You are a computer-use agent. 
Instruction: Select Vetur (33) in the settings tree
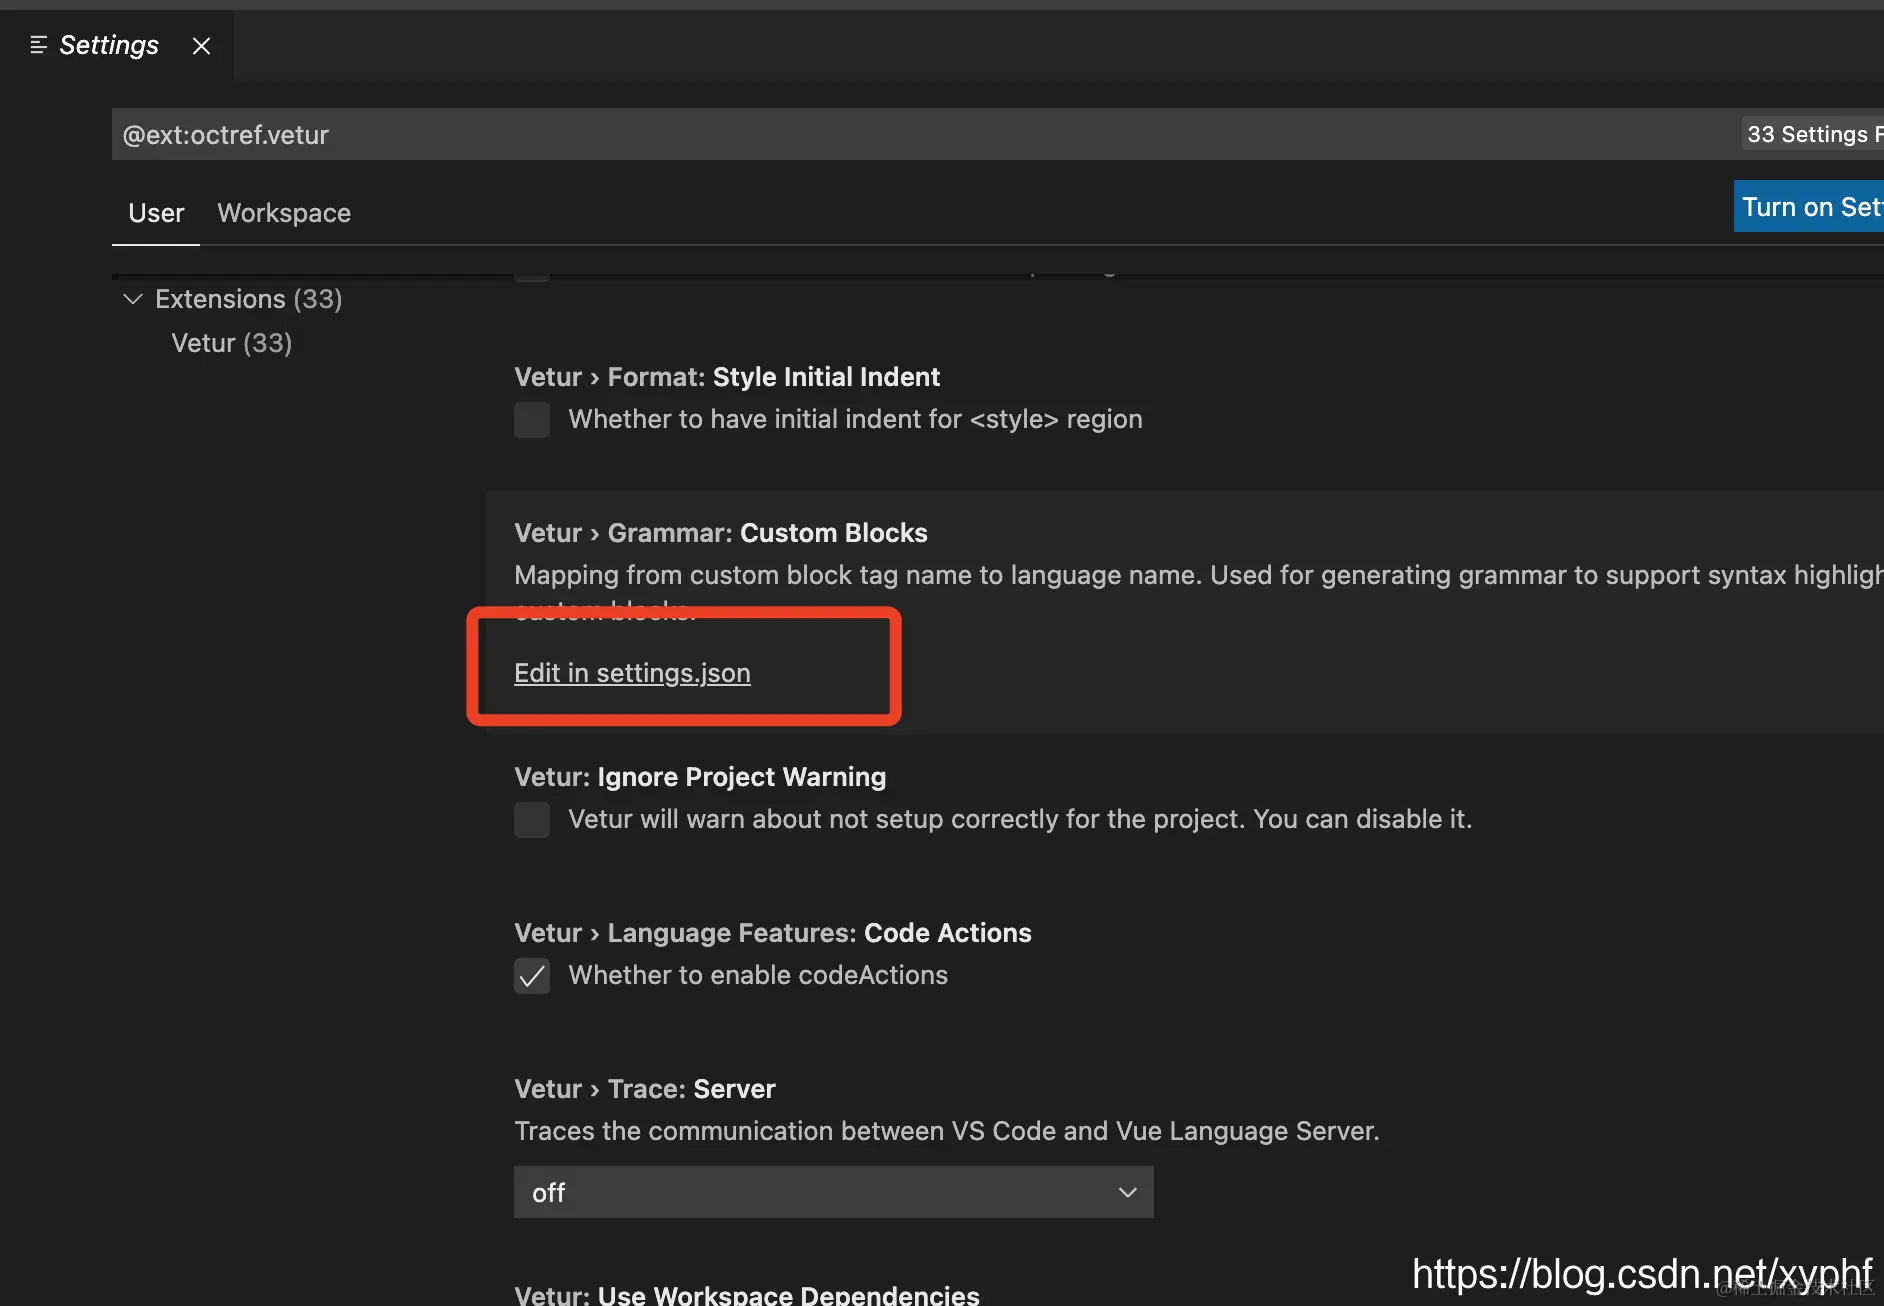point(232,343)
